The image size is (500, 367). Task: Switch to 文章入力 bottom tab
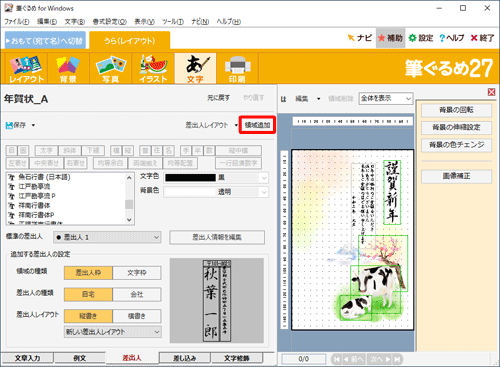pyautogui.click(x=27, y=358)
